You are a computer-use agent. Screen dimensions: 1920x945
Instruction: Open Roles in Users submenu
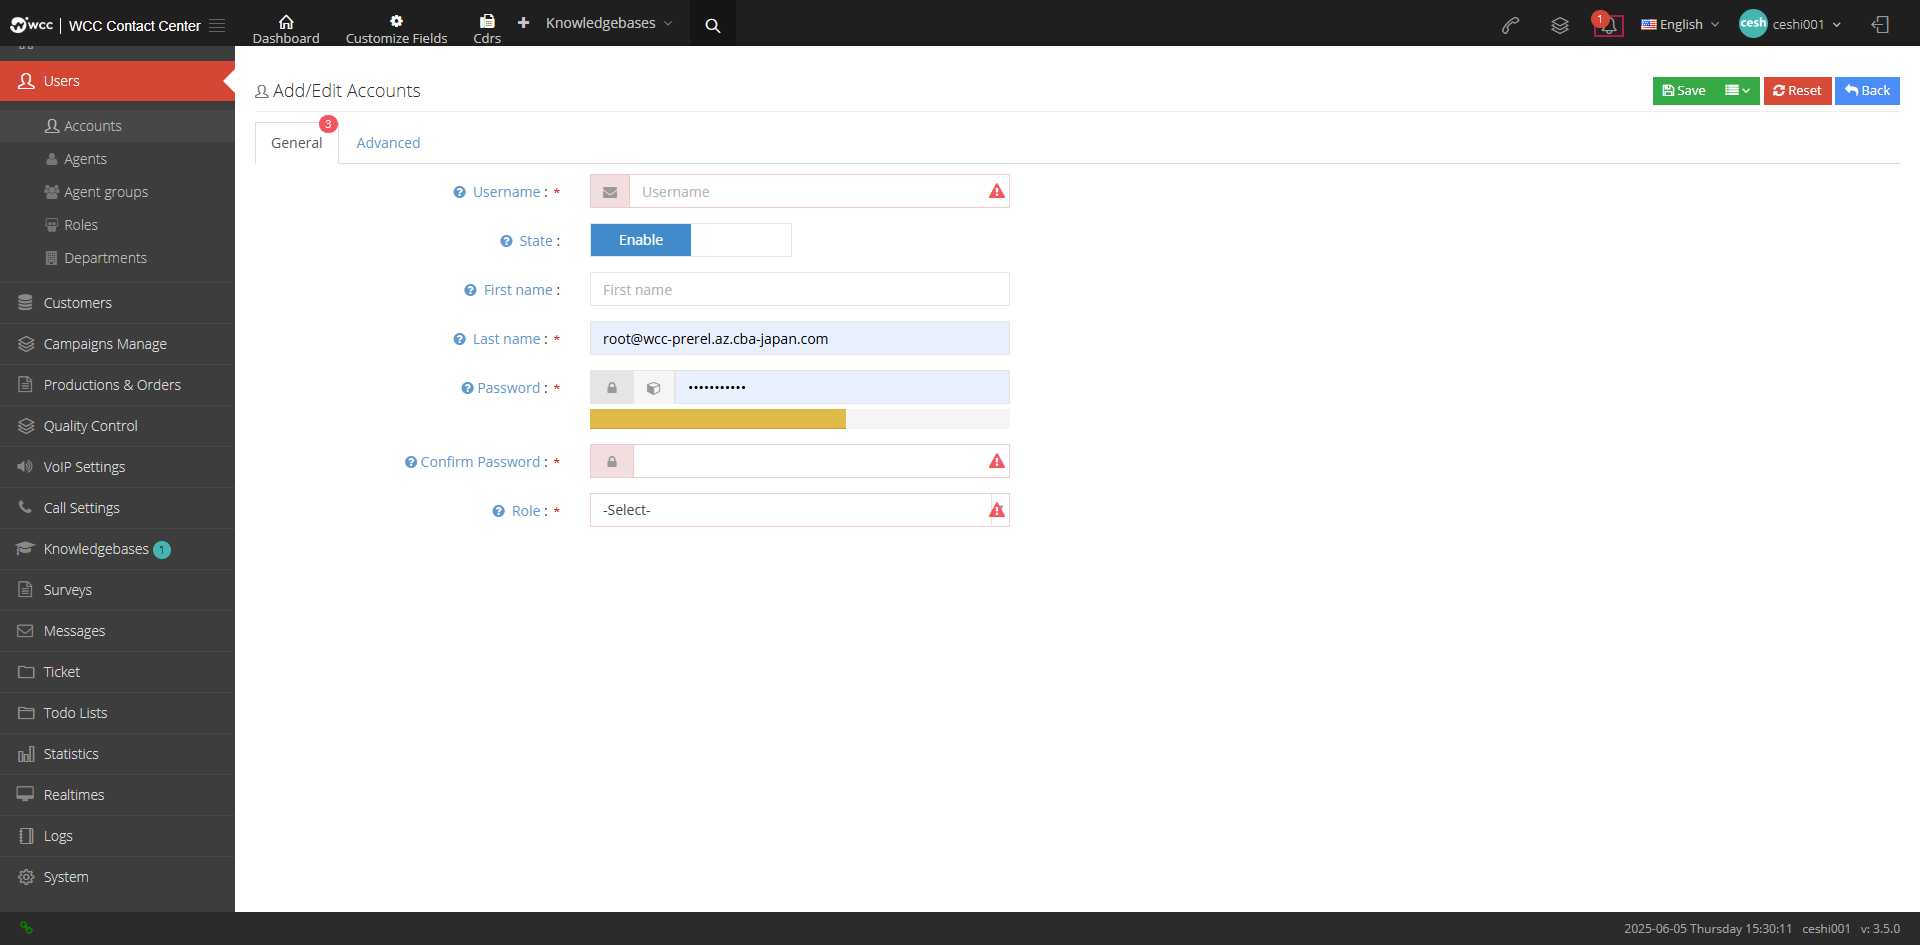117,225
